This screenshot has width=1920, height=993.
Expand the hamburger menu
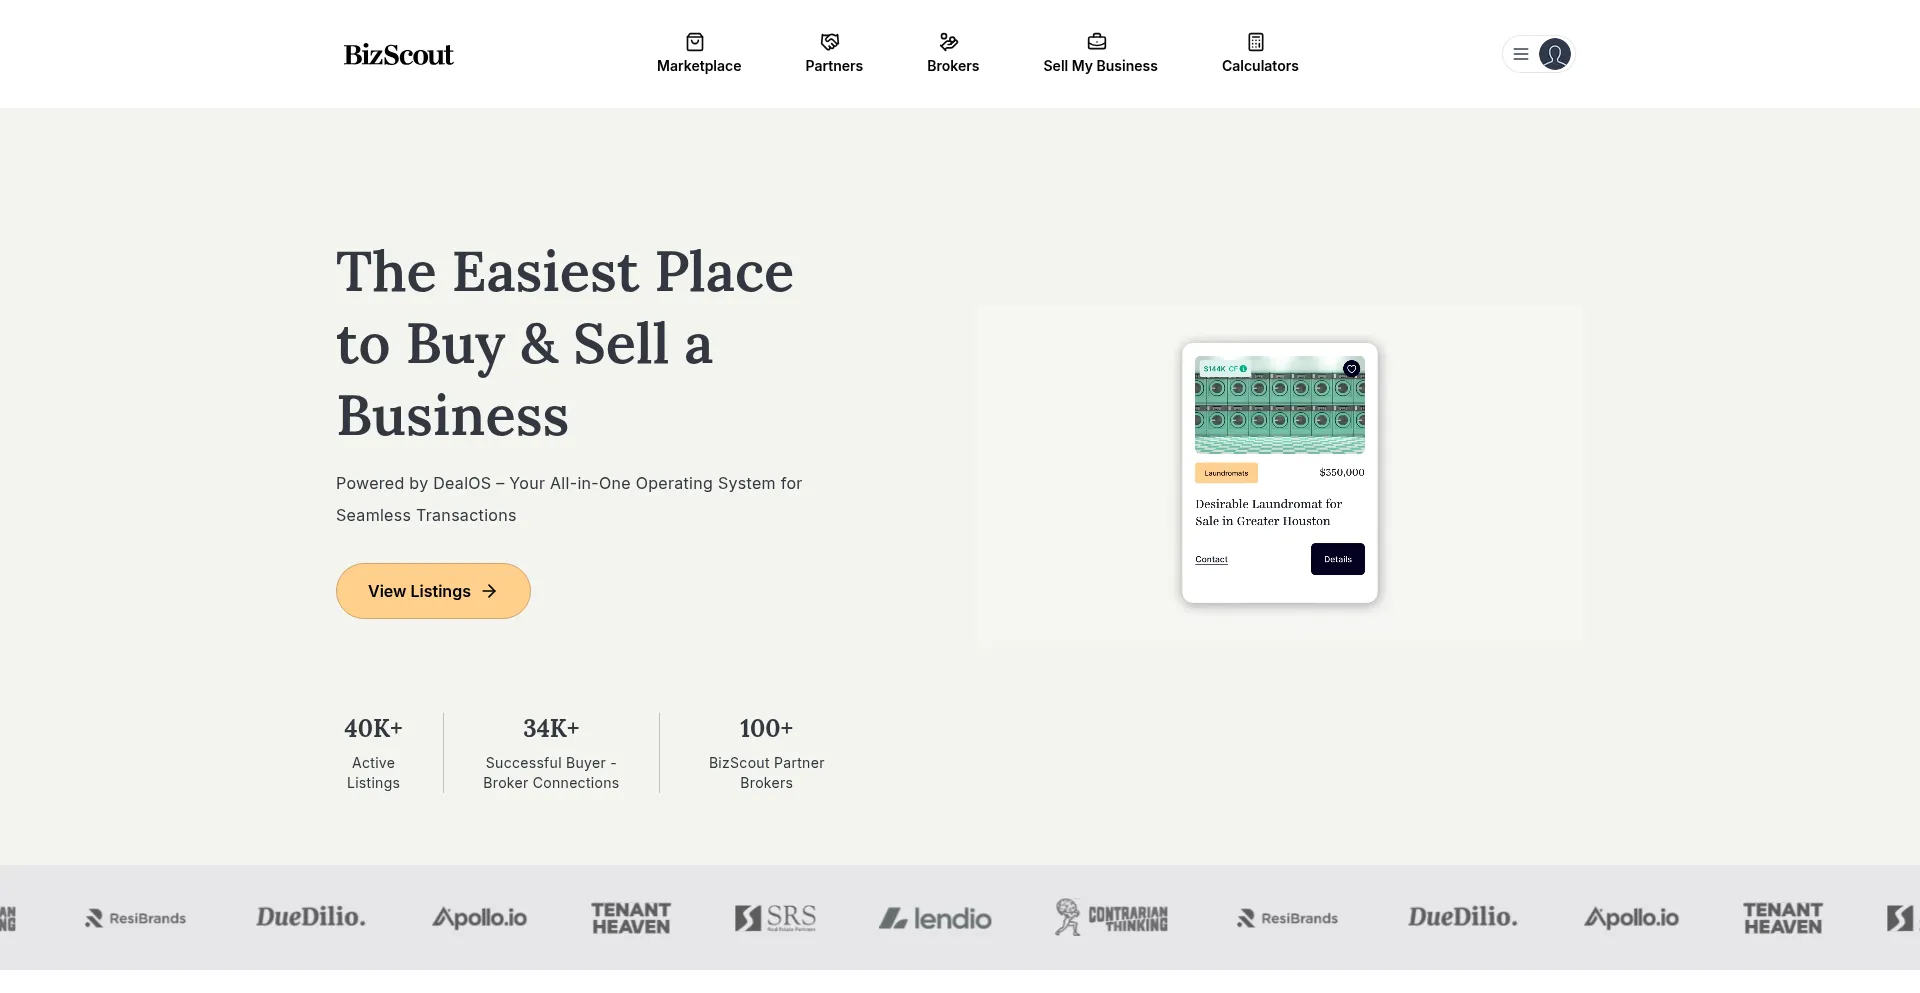(1521, 54)
